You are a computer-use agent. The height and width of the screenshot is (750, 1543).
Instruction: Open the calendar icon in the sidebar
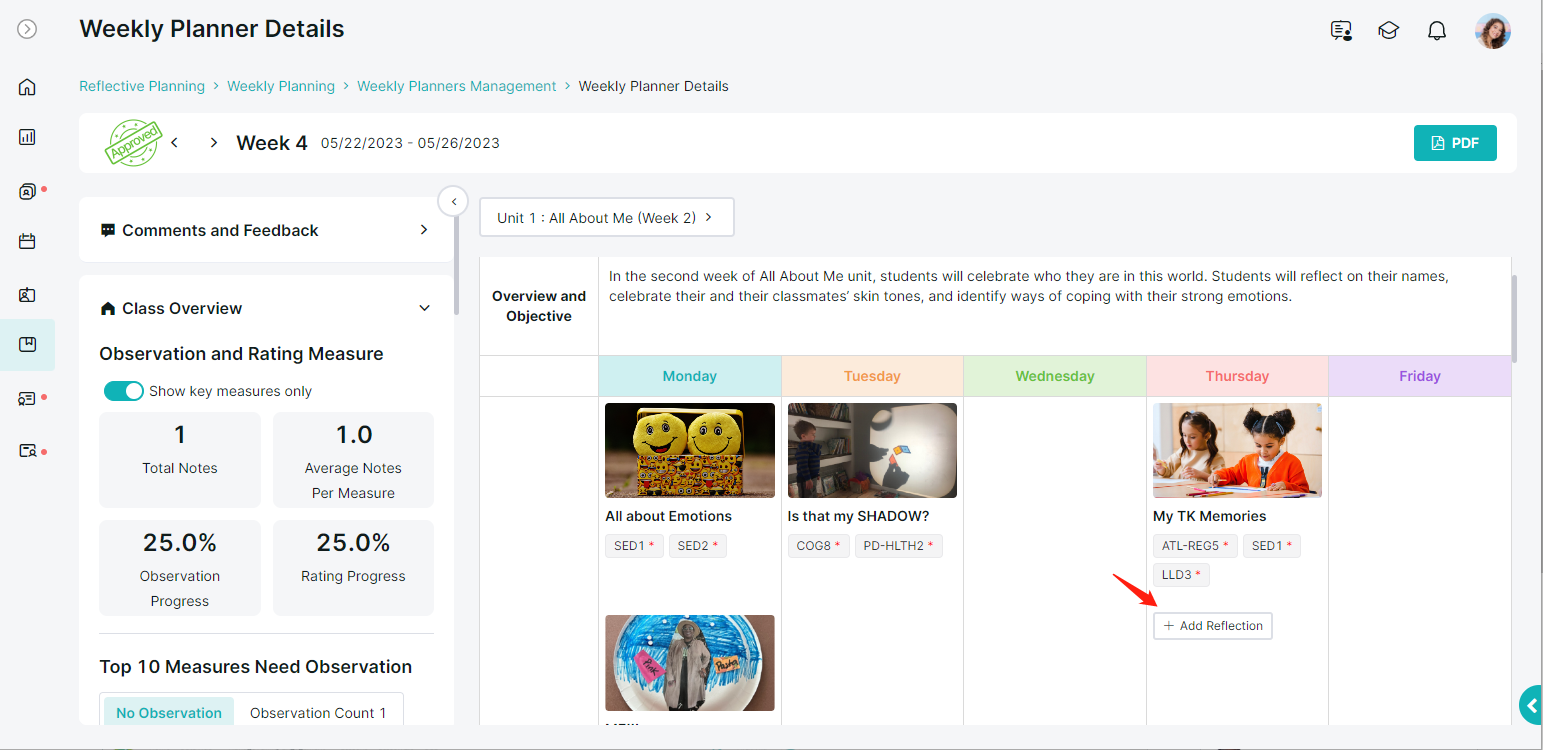[x=27, y=241]
